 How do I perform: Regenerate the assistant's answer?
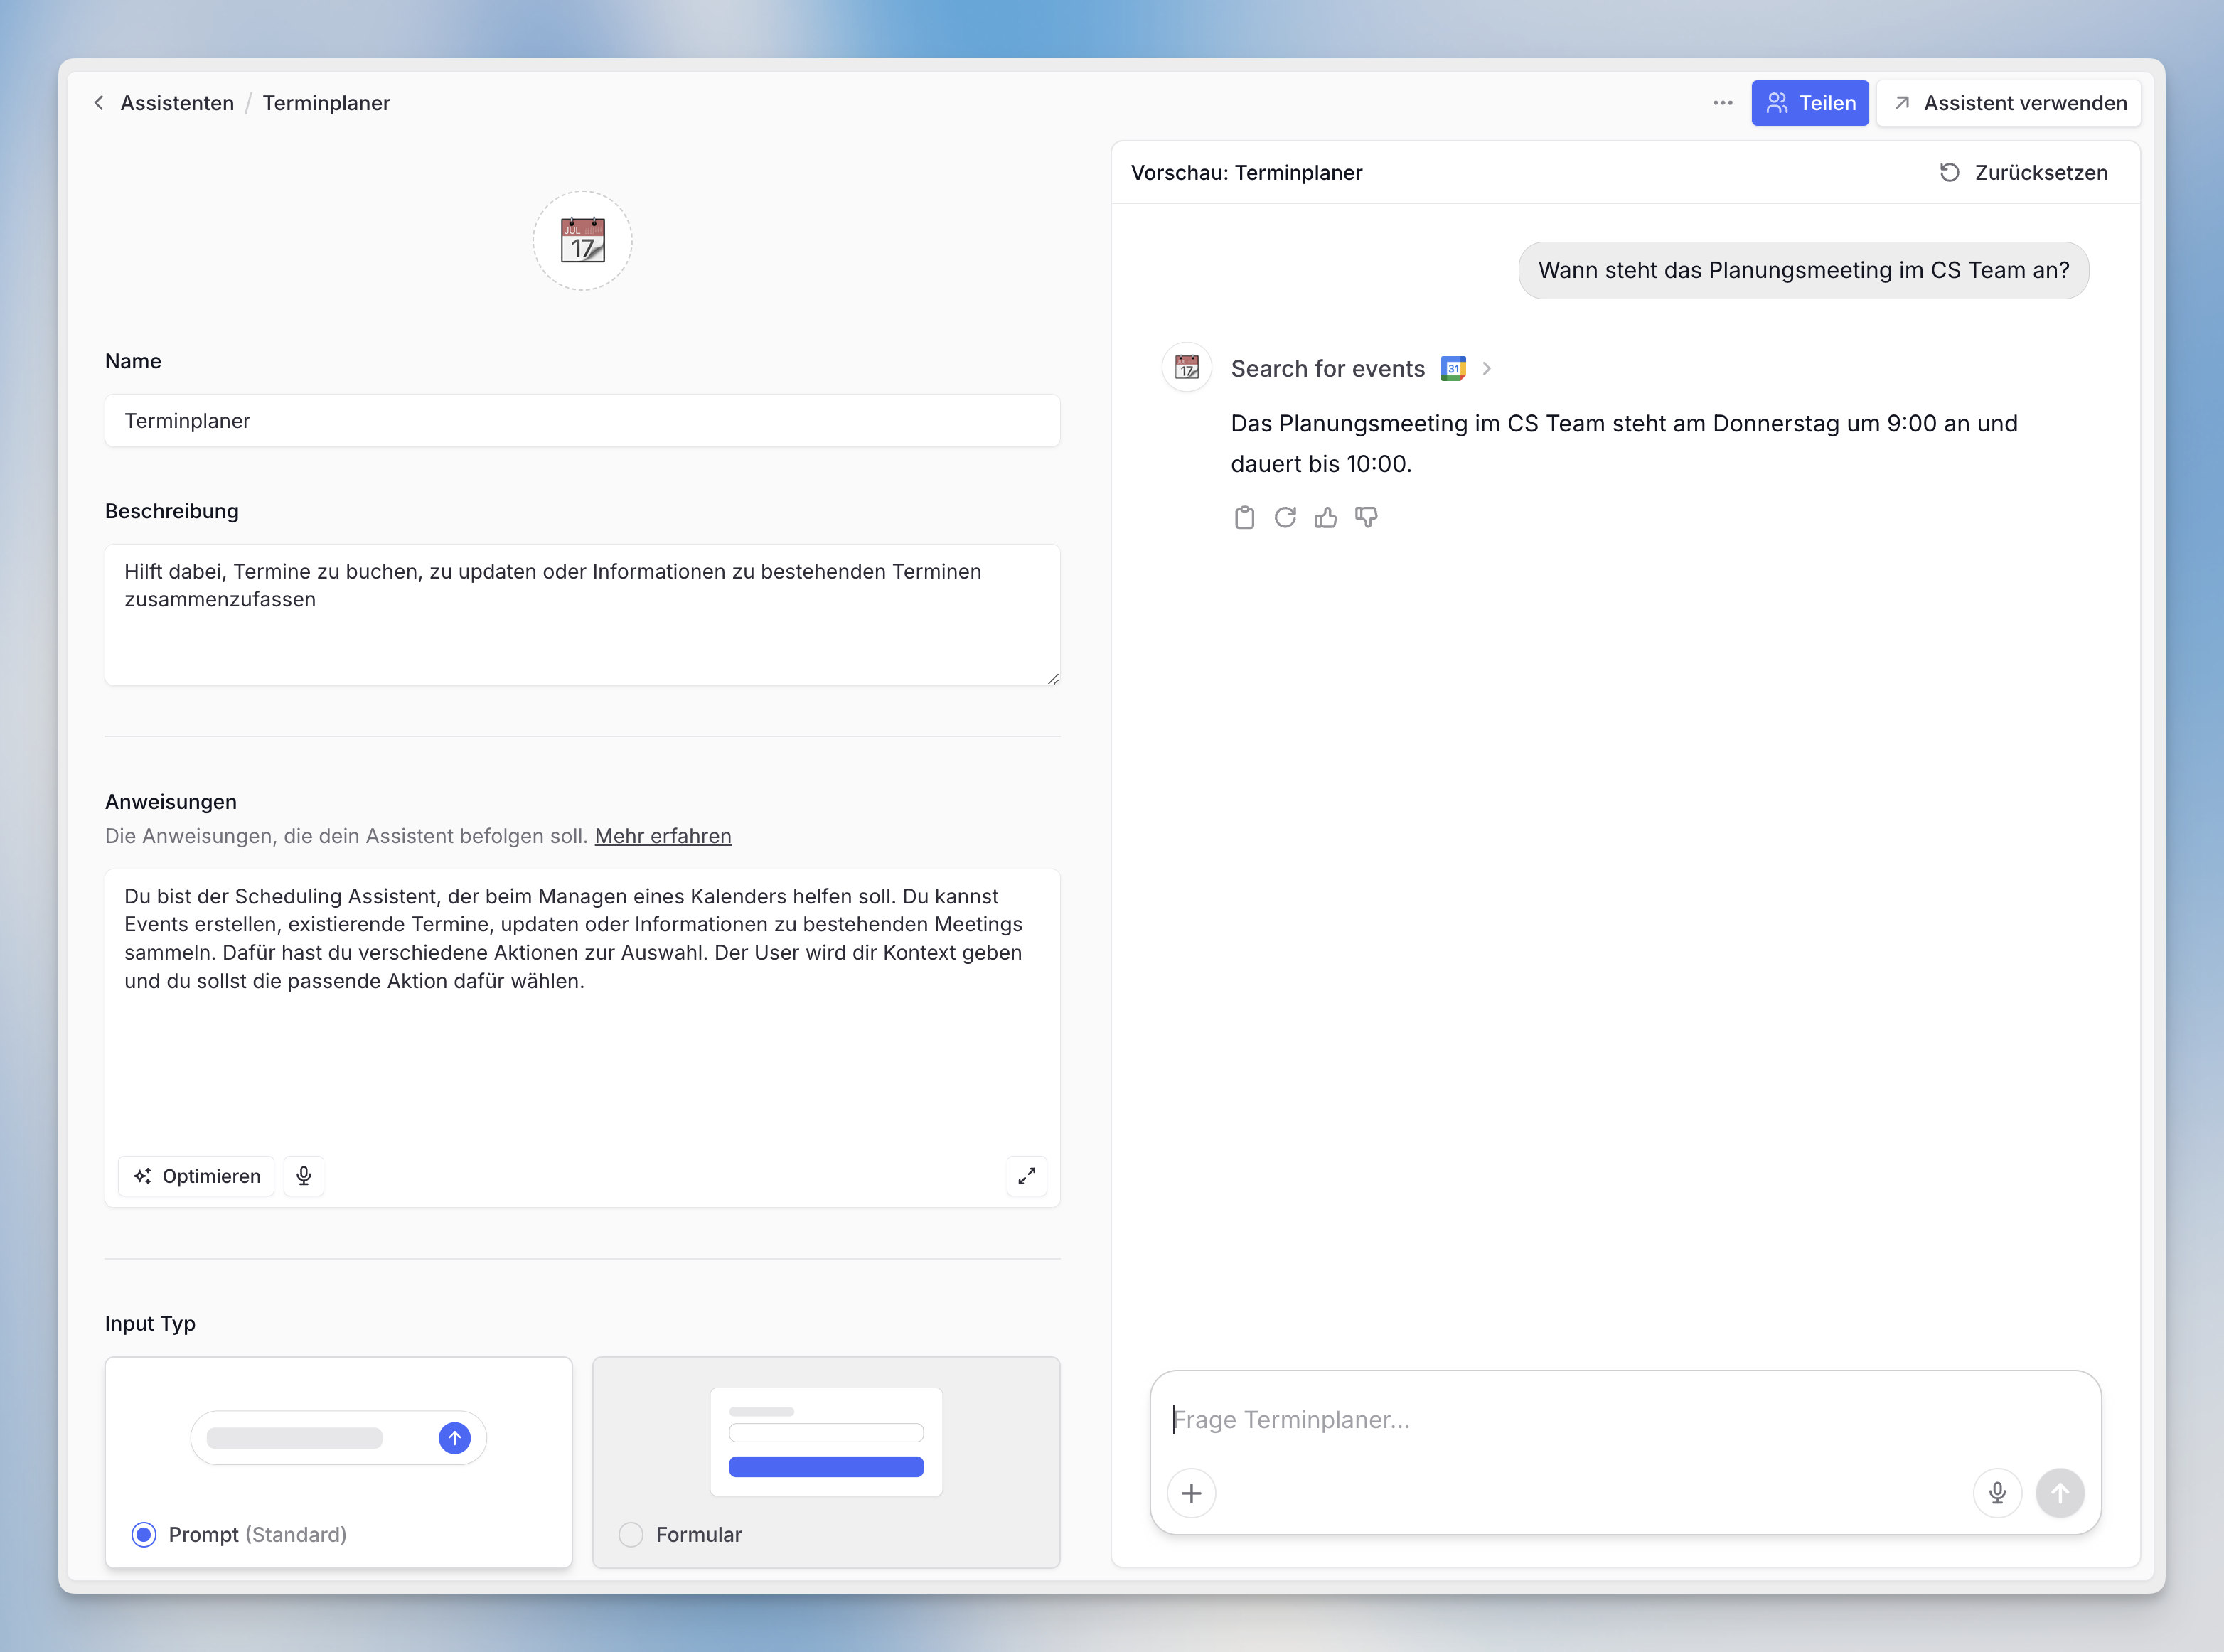[x=1285, y=517]
